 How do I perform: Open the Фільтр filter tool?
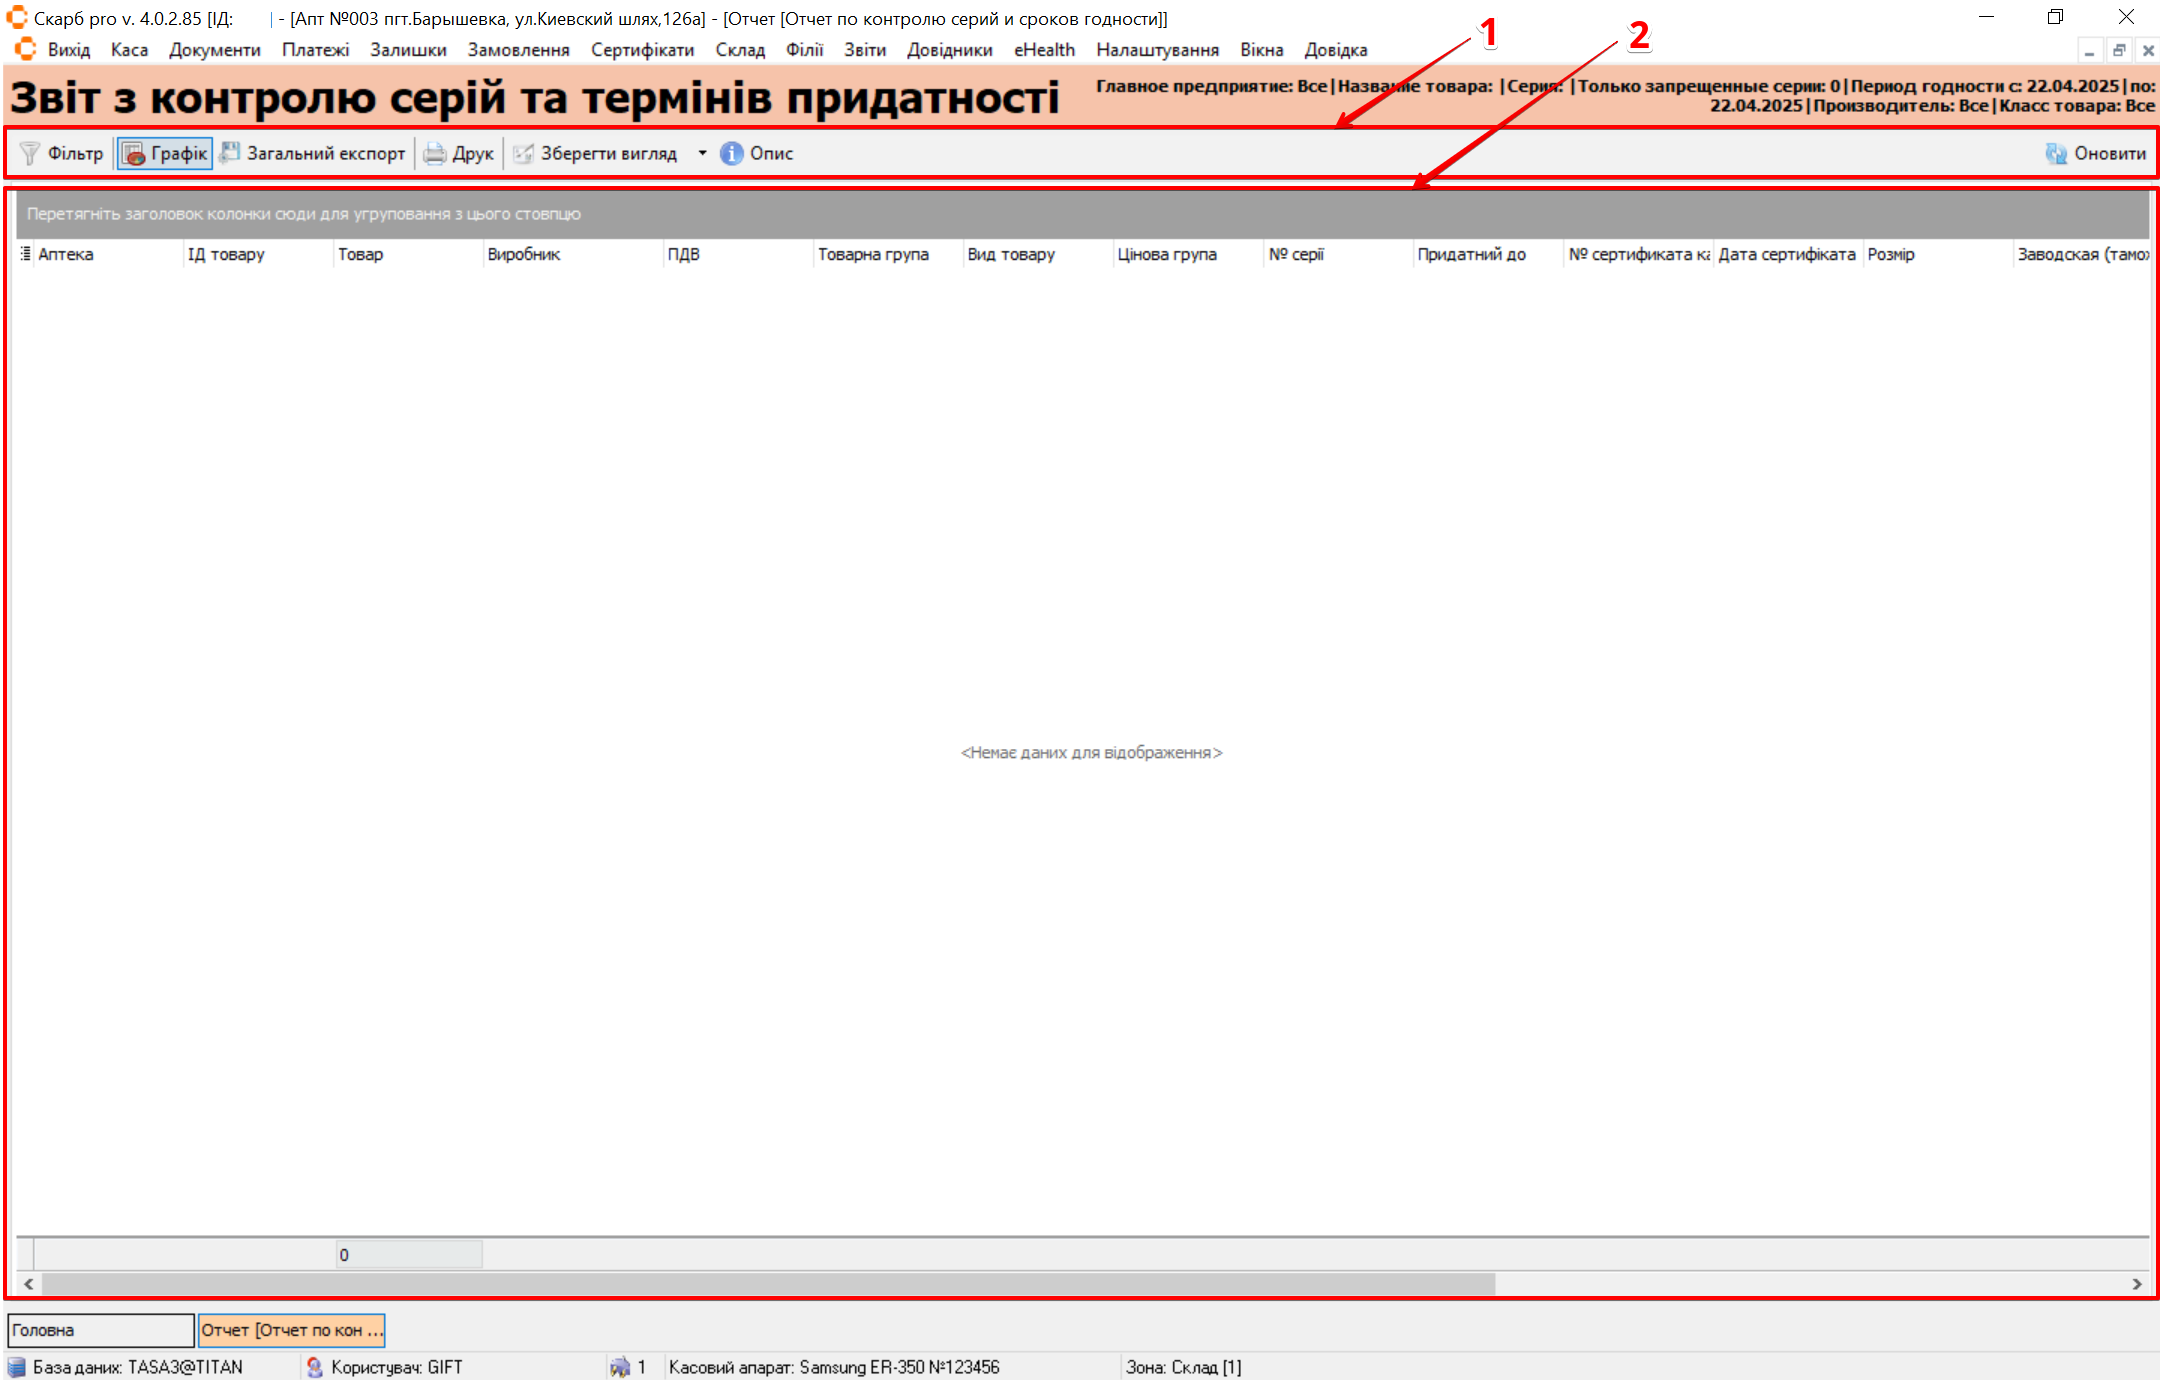(x=62, y=153)
